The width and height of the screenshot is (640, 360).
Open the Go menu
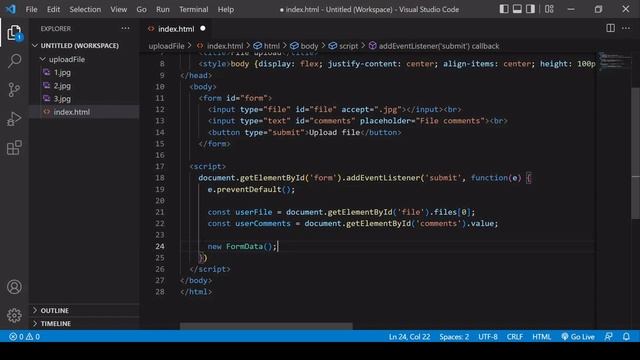pos(141,9)
